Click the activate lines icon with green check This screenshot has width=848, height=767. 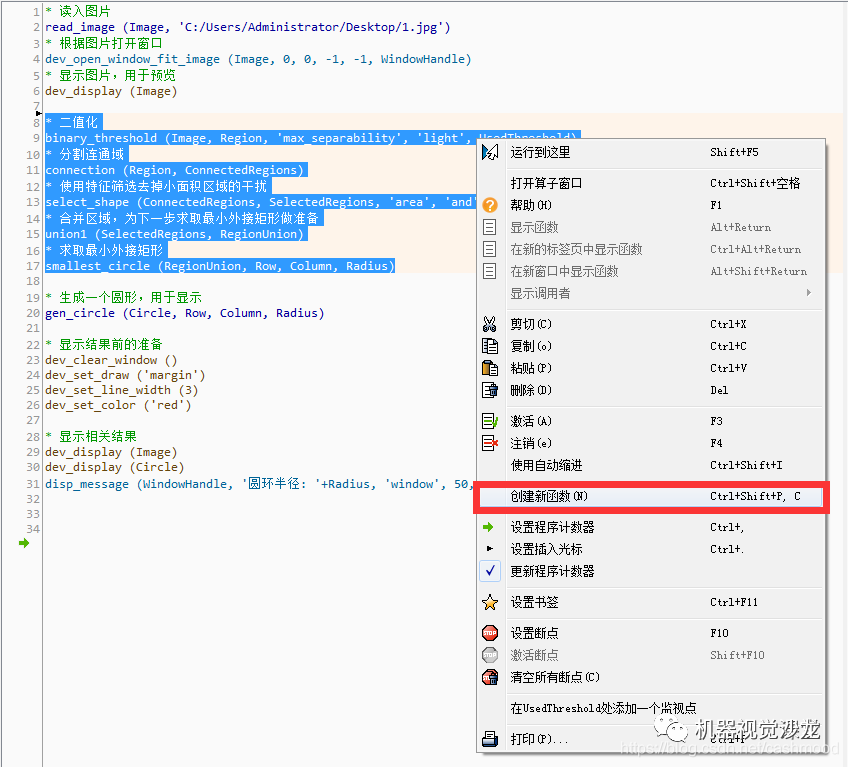[490, 421]
